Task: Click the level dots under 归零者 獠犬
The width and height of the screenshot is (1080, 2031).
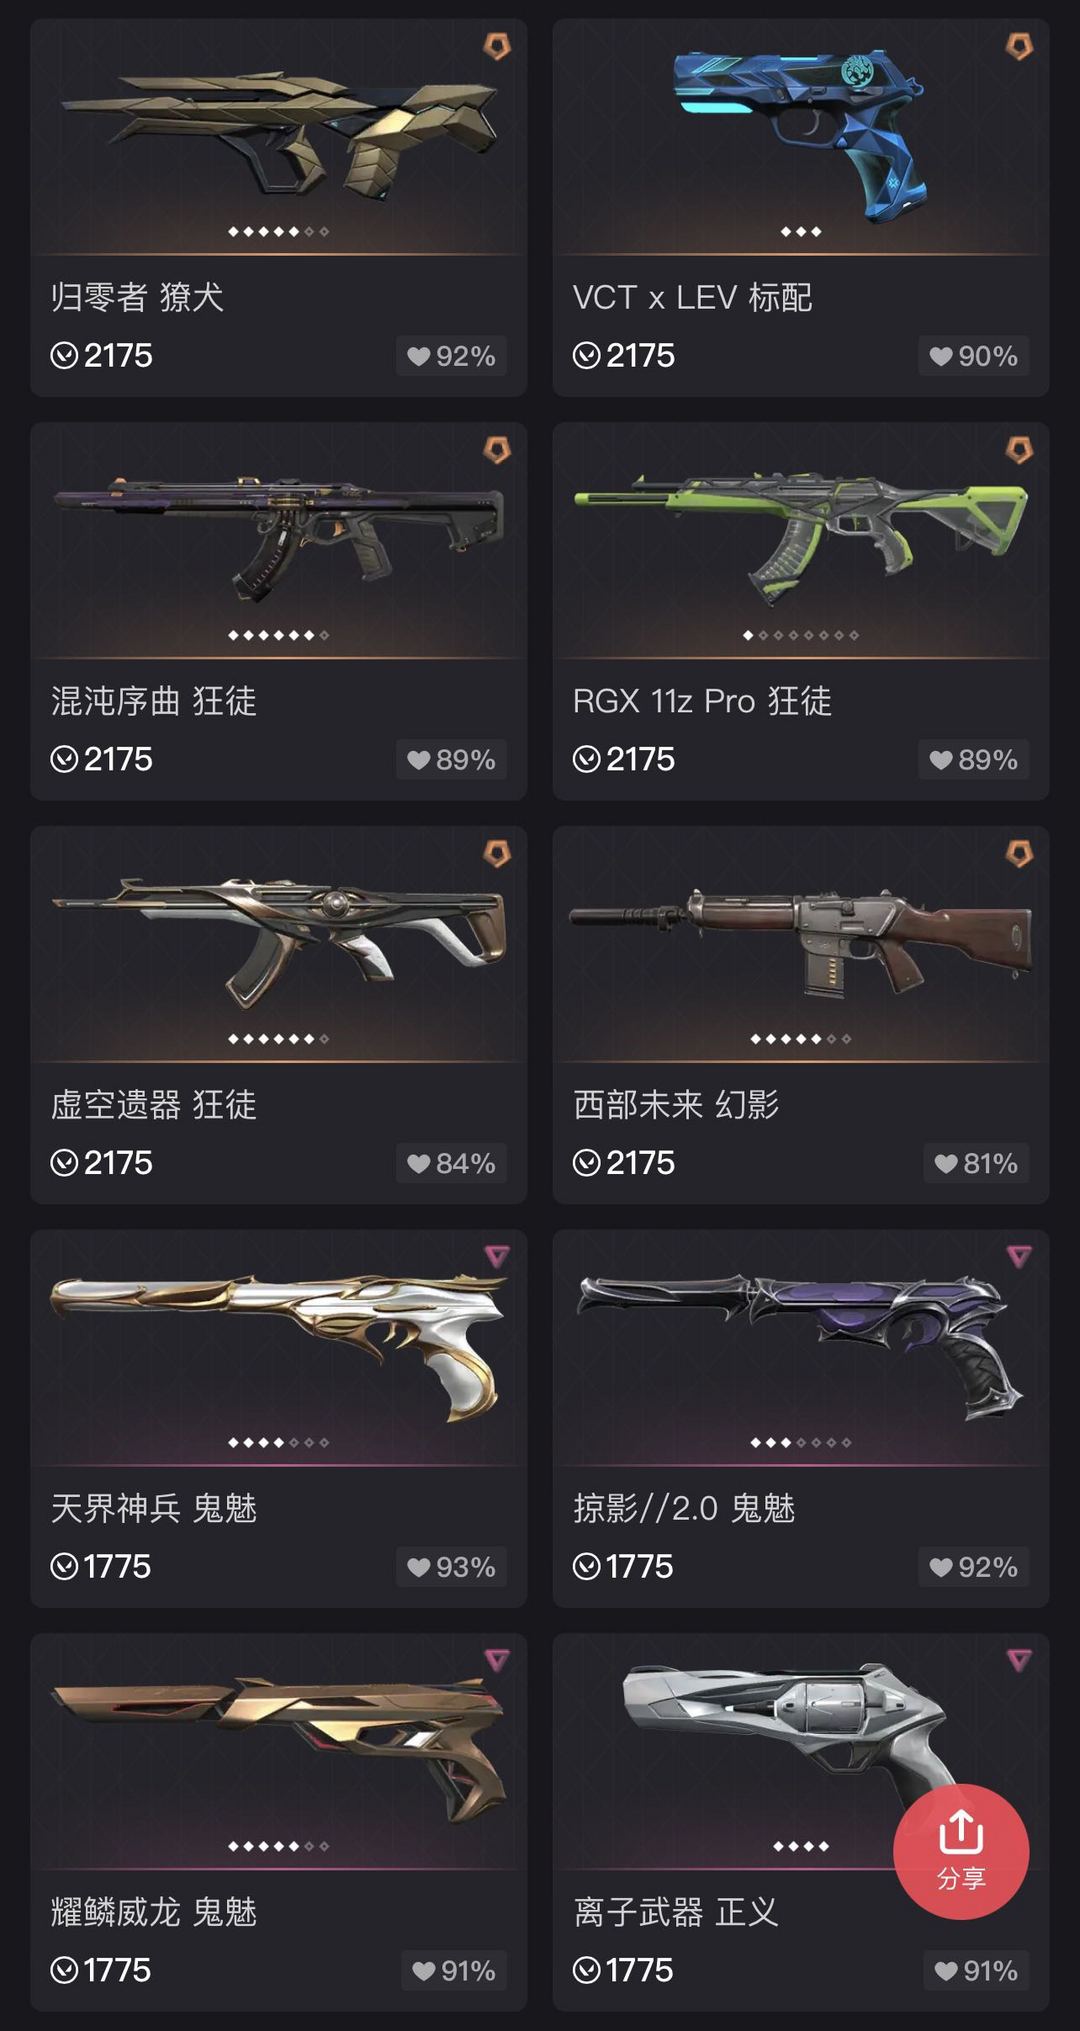Action: pyautogui.click(x=278, y=232)
